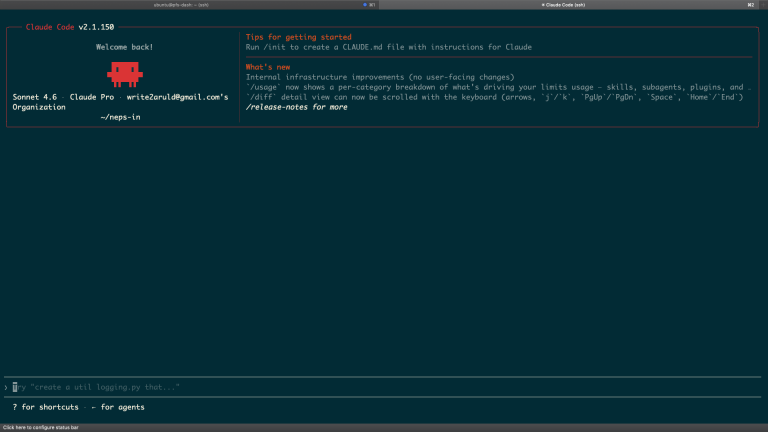
Task: Click the red Claude mascot icon
Action: pyautogui.click(x=125, y=74)
